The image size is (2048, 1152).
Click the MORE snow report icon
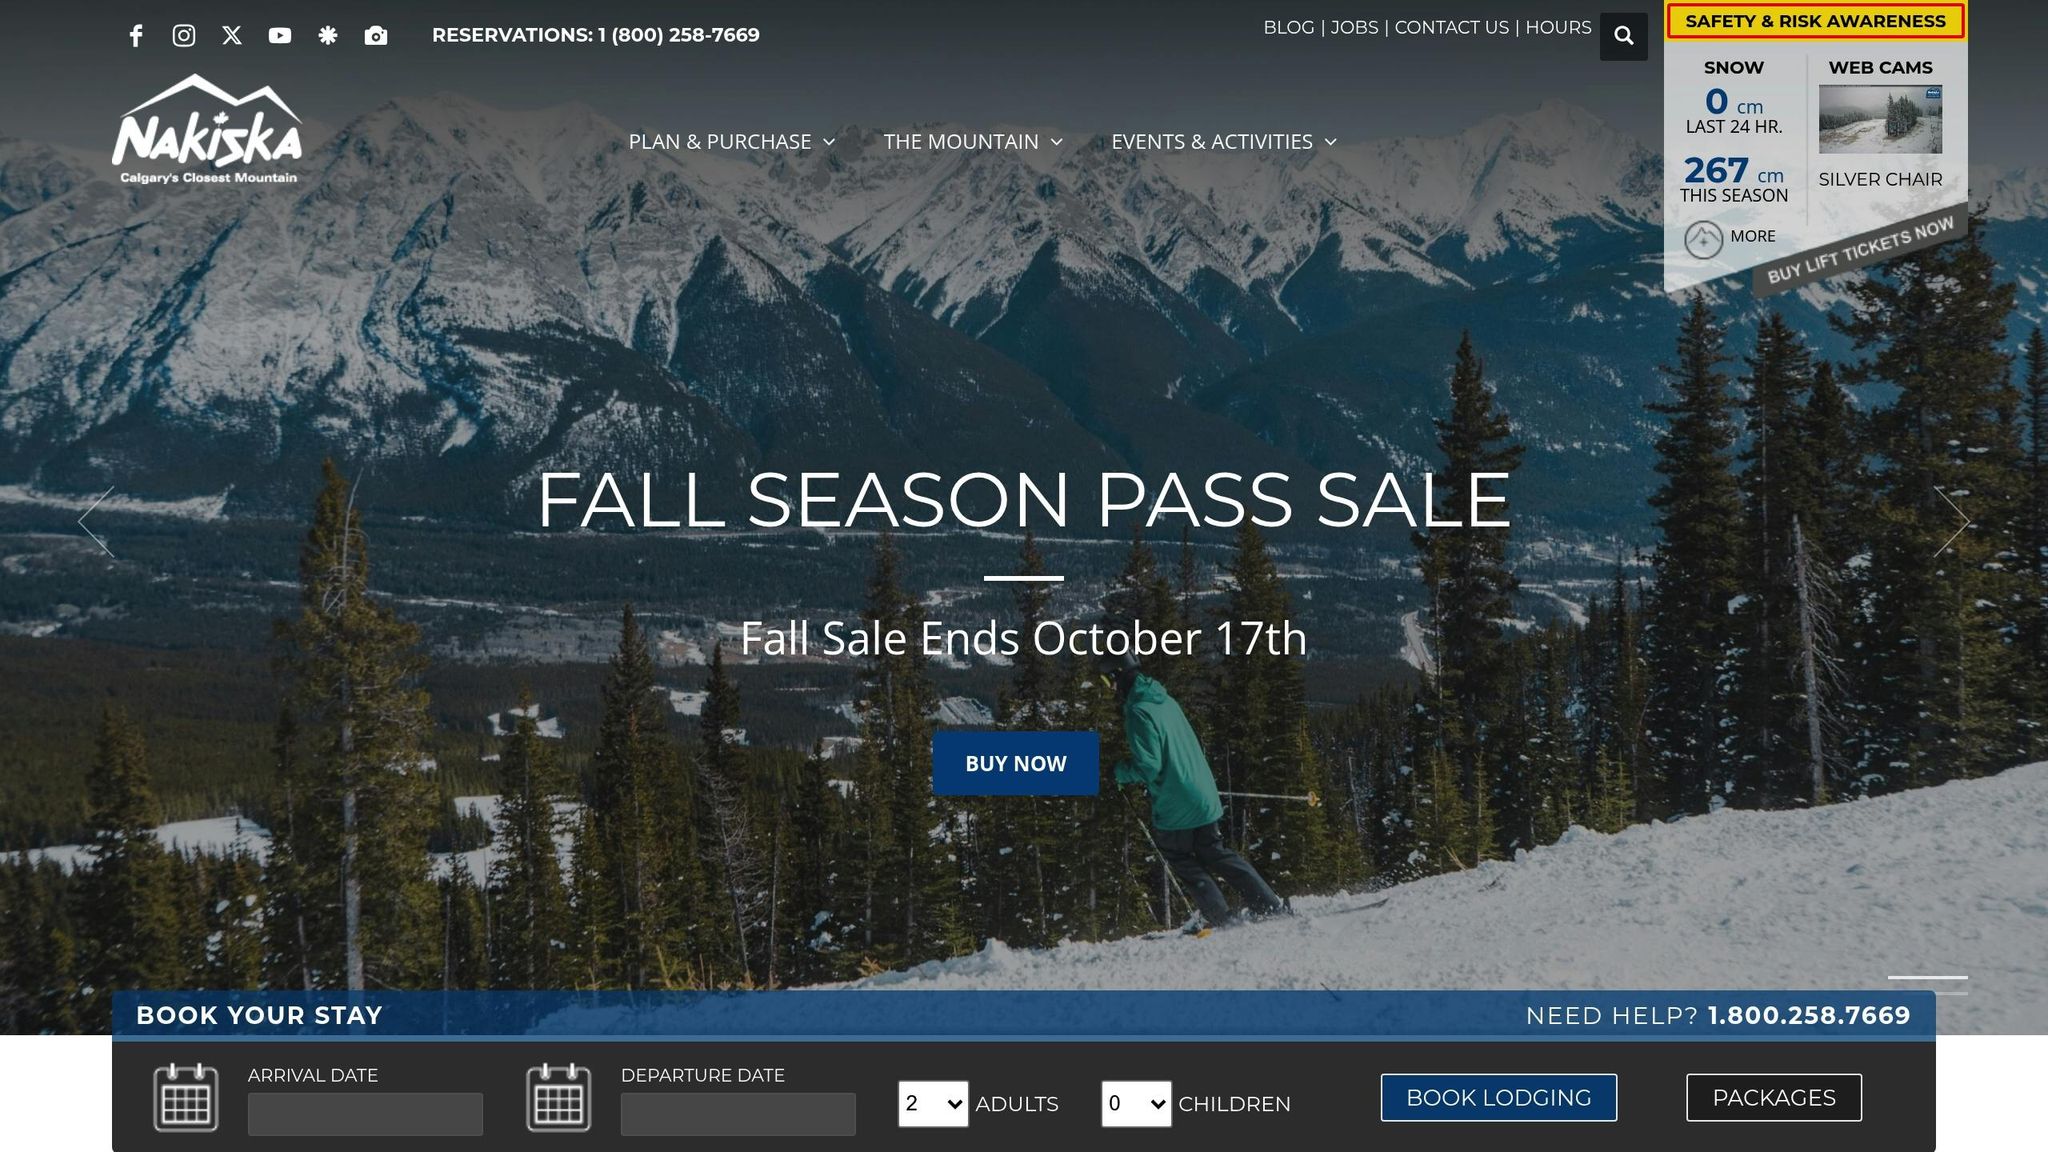[1703, 240]
